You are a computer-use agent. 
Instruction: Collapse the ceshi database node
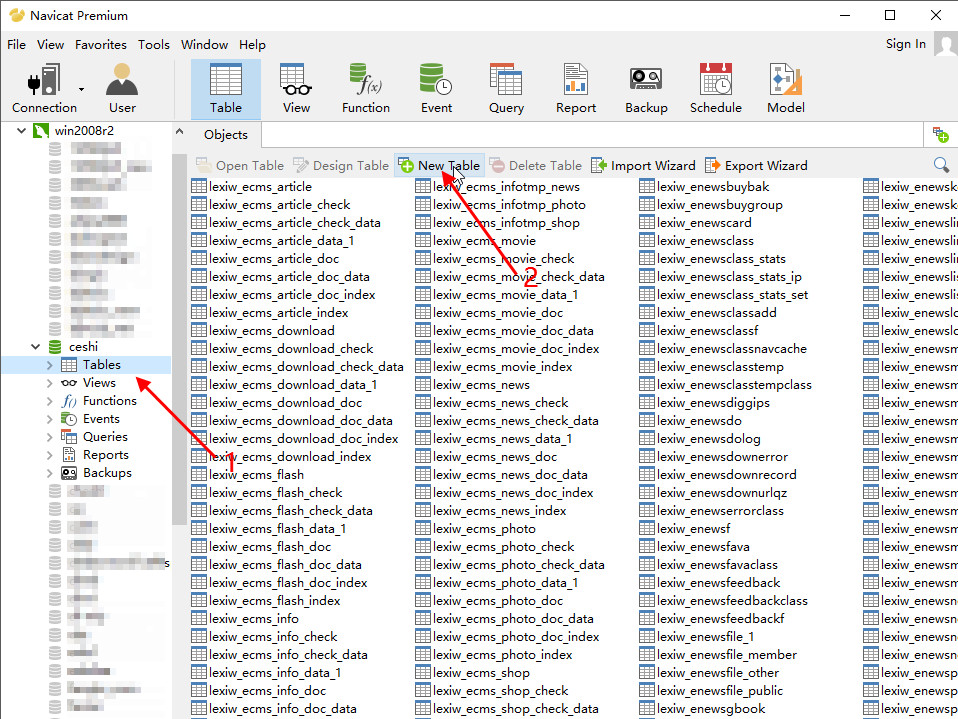tap(35, 347)
